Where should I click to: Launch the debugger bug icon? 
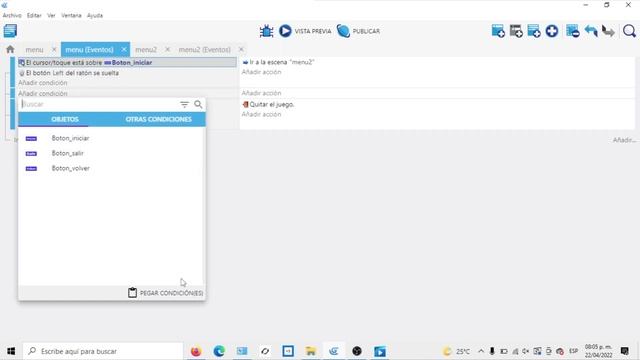tap(267, 31)
